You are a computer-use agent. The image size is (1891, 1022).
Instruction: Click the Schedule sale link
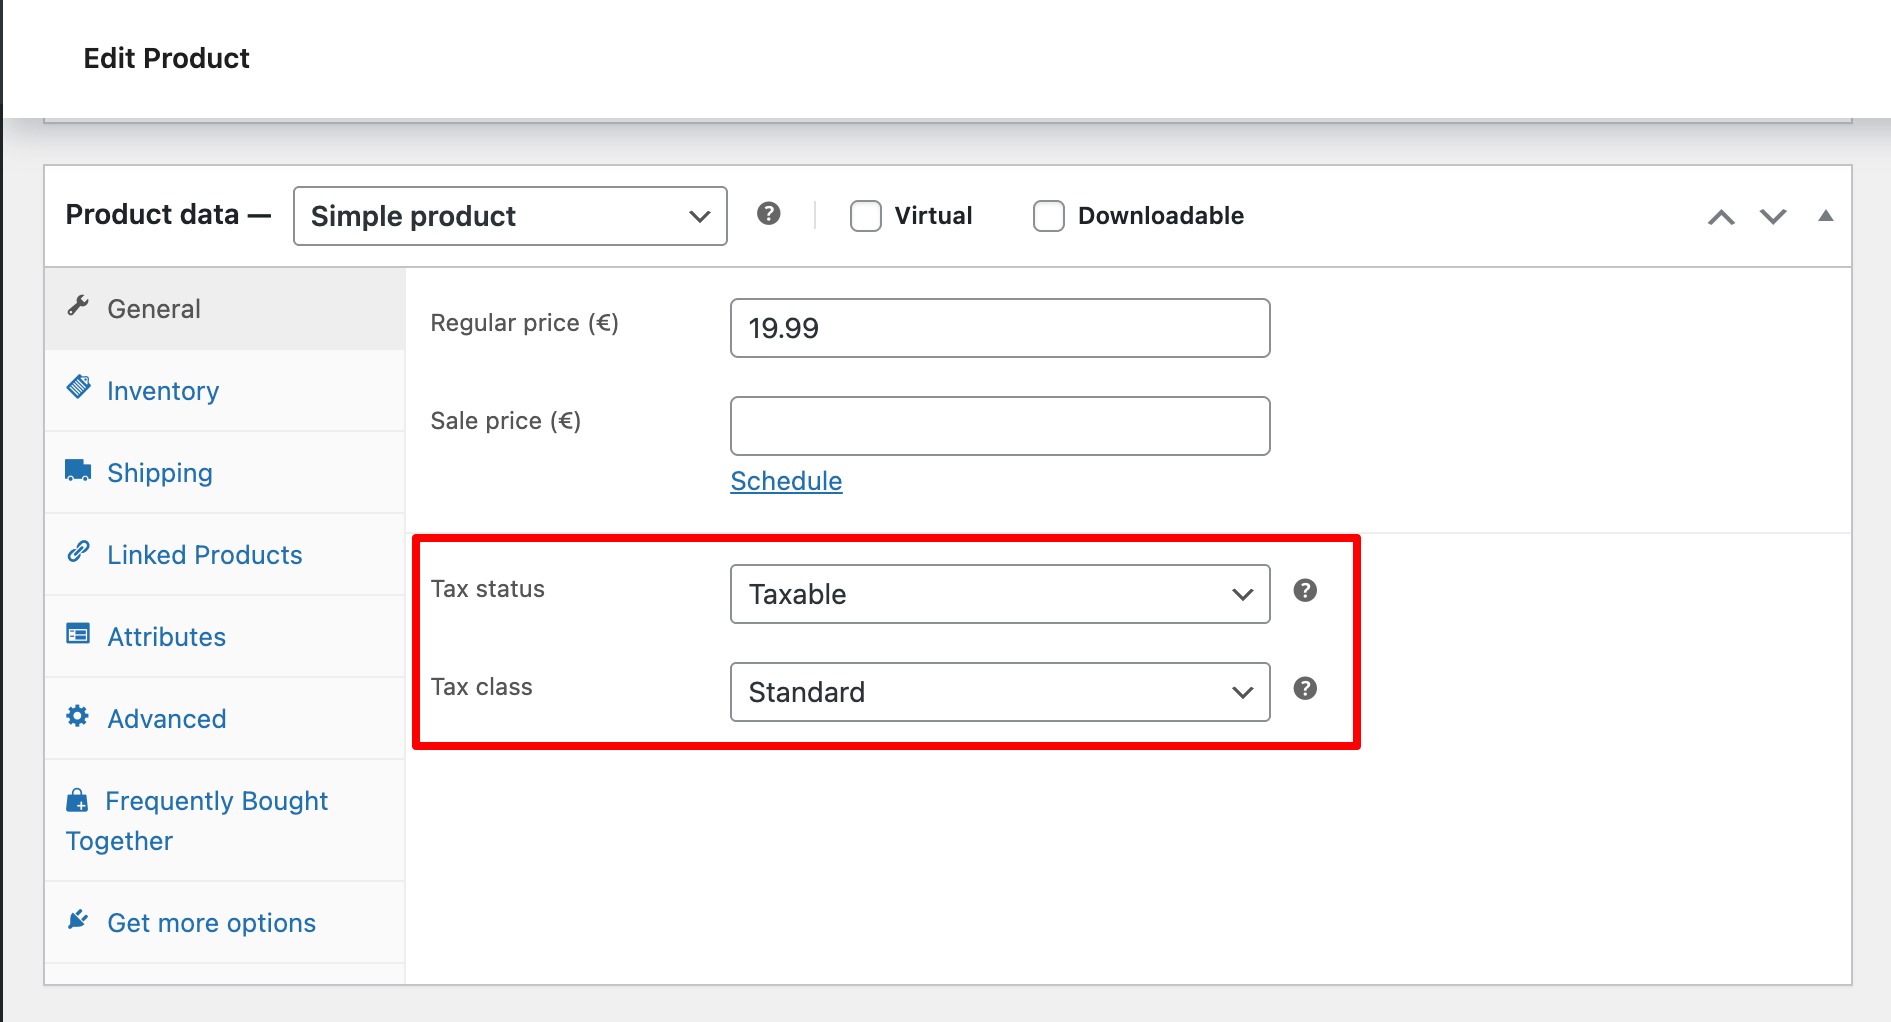point(786,481)
